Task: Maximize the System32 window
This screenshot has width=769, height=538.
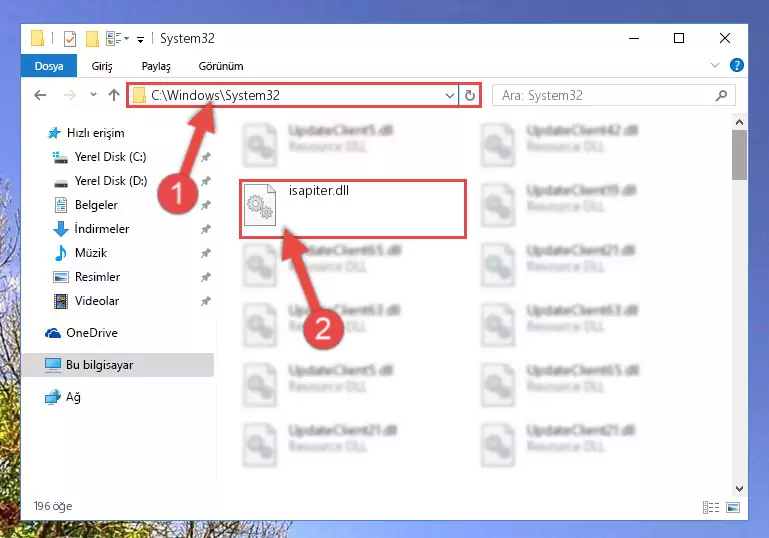Action: click(x=679, y=38)
